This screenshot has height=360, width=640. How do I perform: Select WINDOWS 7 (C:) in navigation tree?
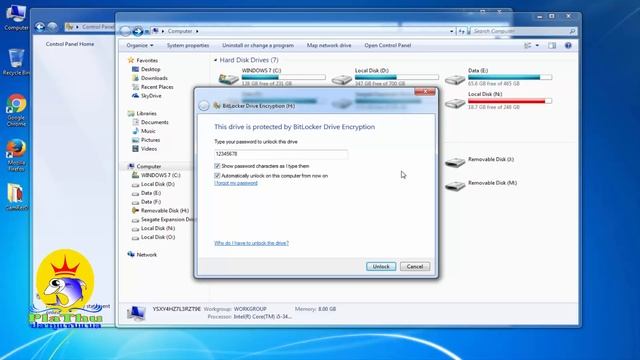click(x=160, y=175)
